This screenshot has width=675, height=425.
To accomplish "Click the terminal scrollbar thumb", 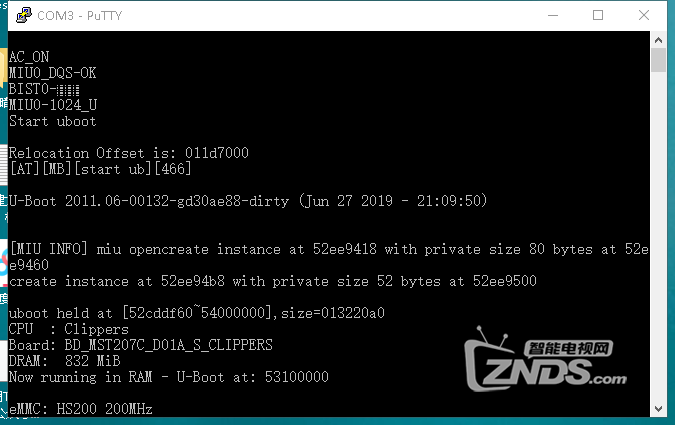I will [658, 60].
